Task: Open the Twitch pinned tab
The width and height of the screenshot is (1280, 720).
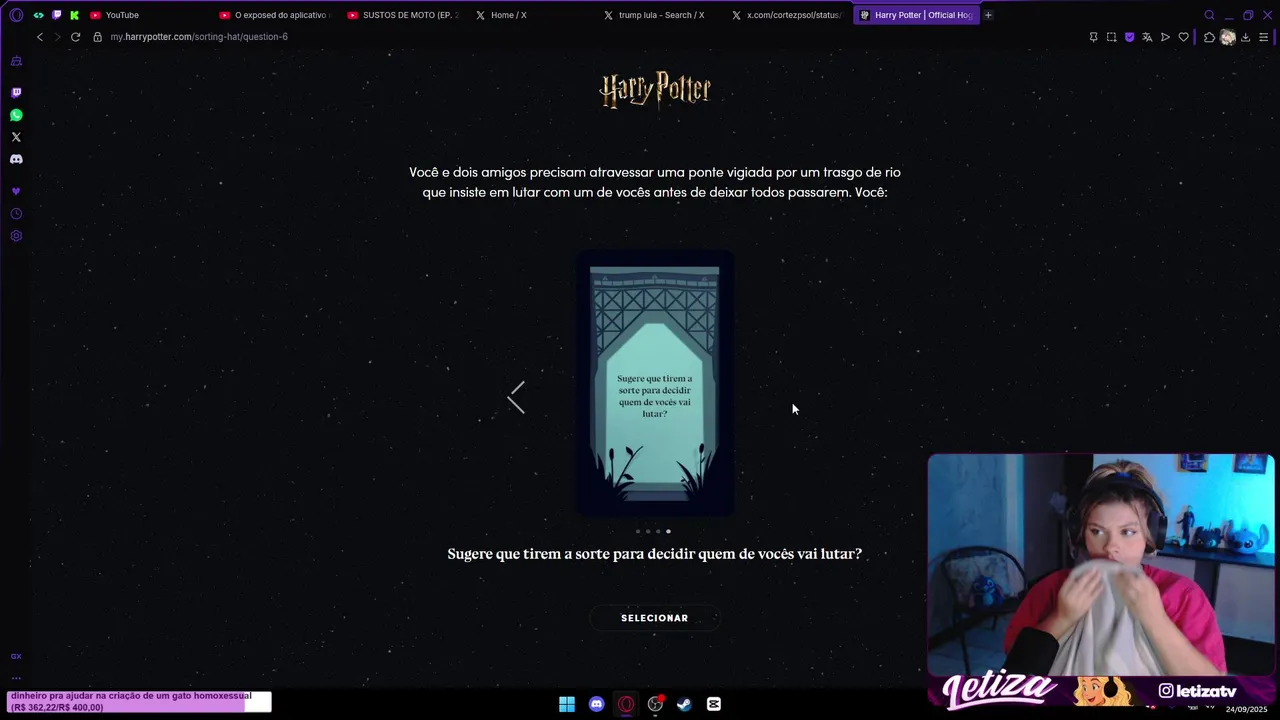Action: point(56,15)
